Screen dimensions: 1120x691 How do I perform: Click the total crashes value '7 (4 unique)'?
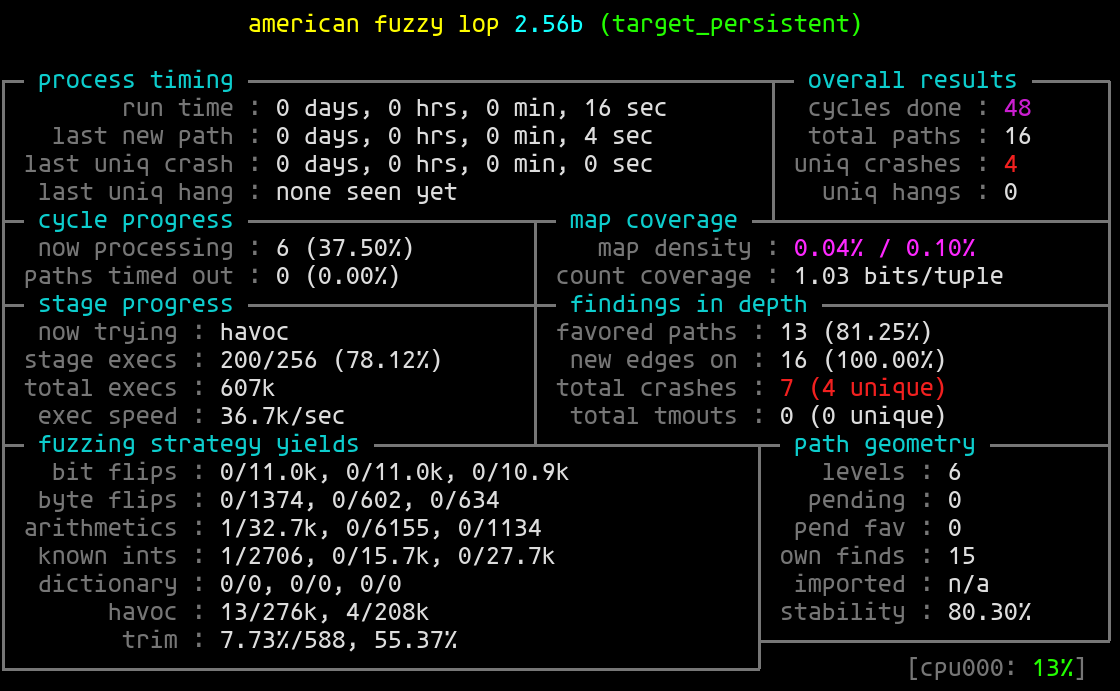tap(864, 388)
